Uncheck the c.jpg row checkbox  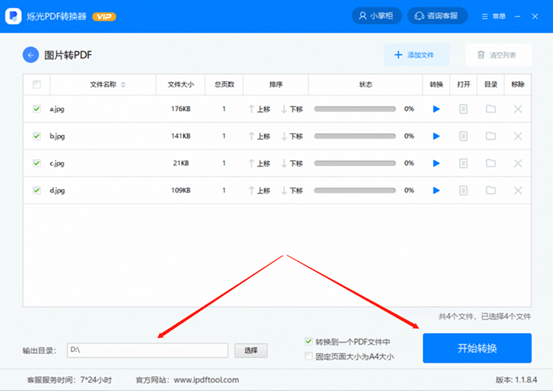37,163
